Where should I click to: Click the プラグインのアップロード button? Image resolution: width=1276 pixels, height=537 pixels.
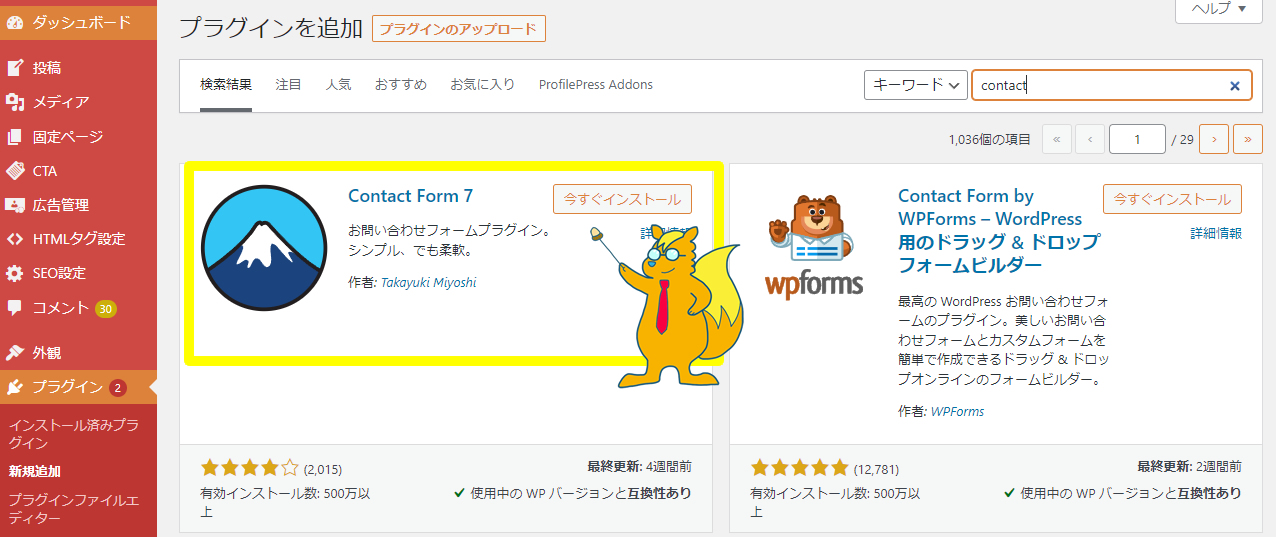458,29
